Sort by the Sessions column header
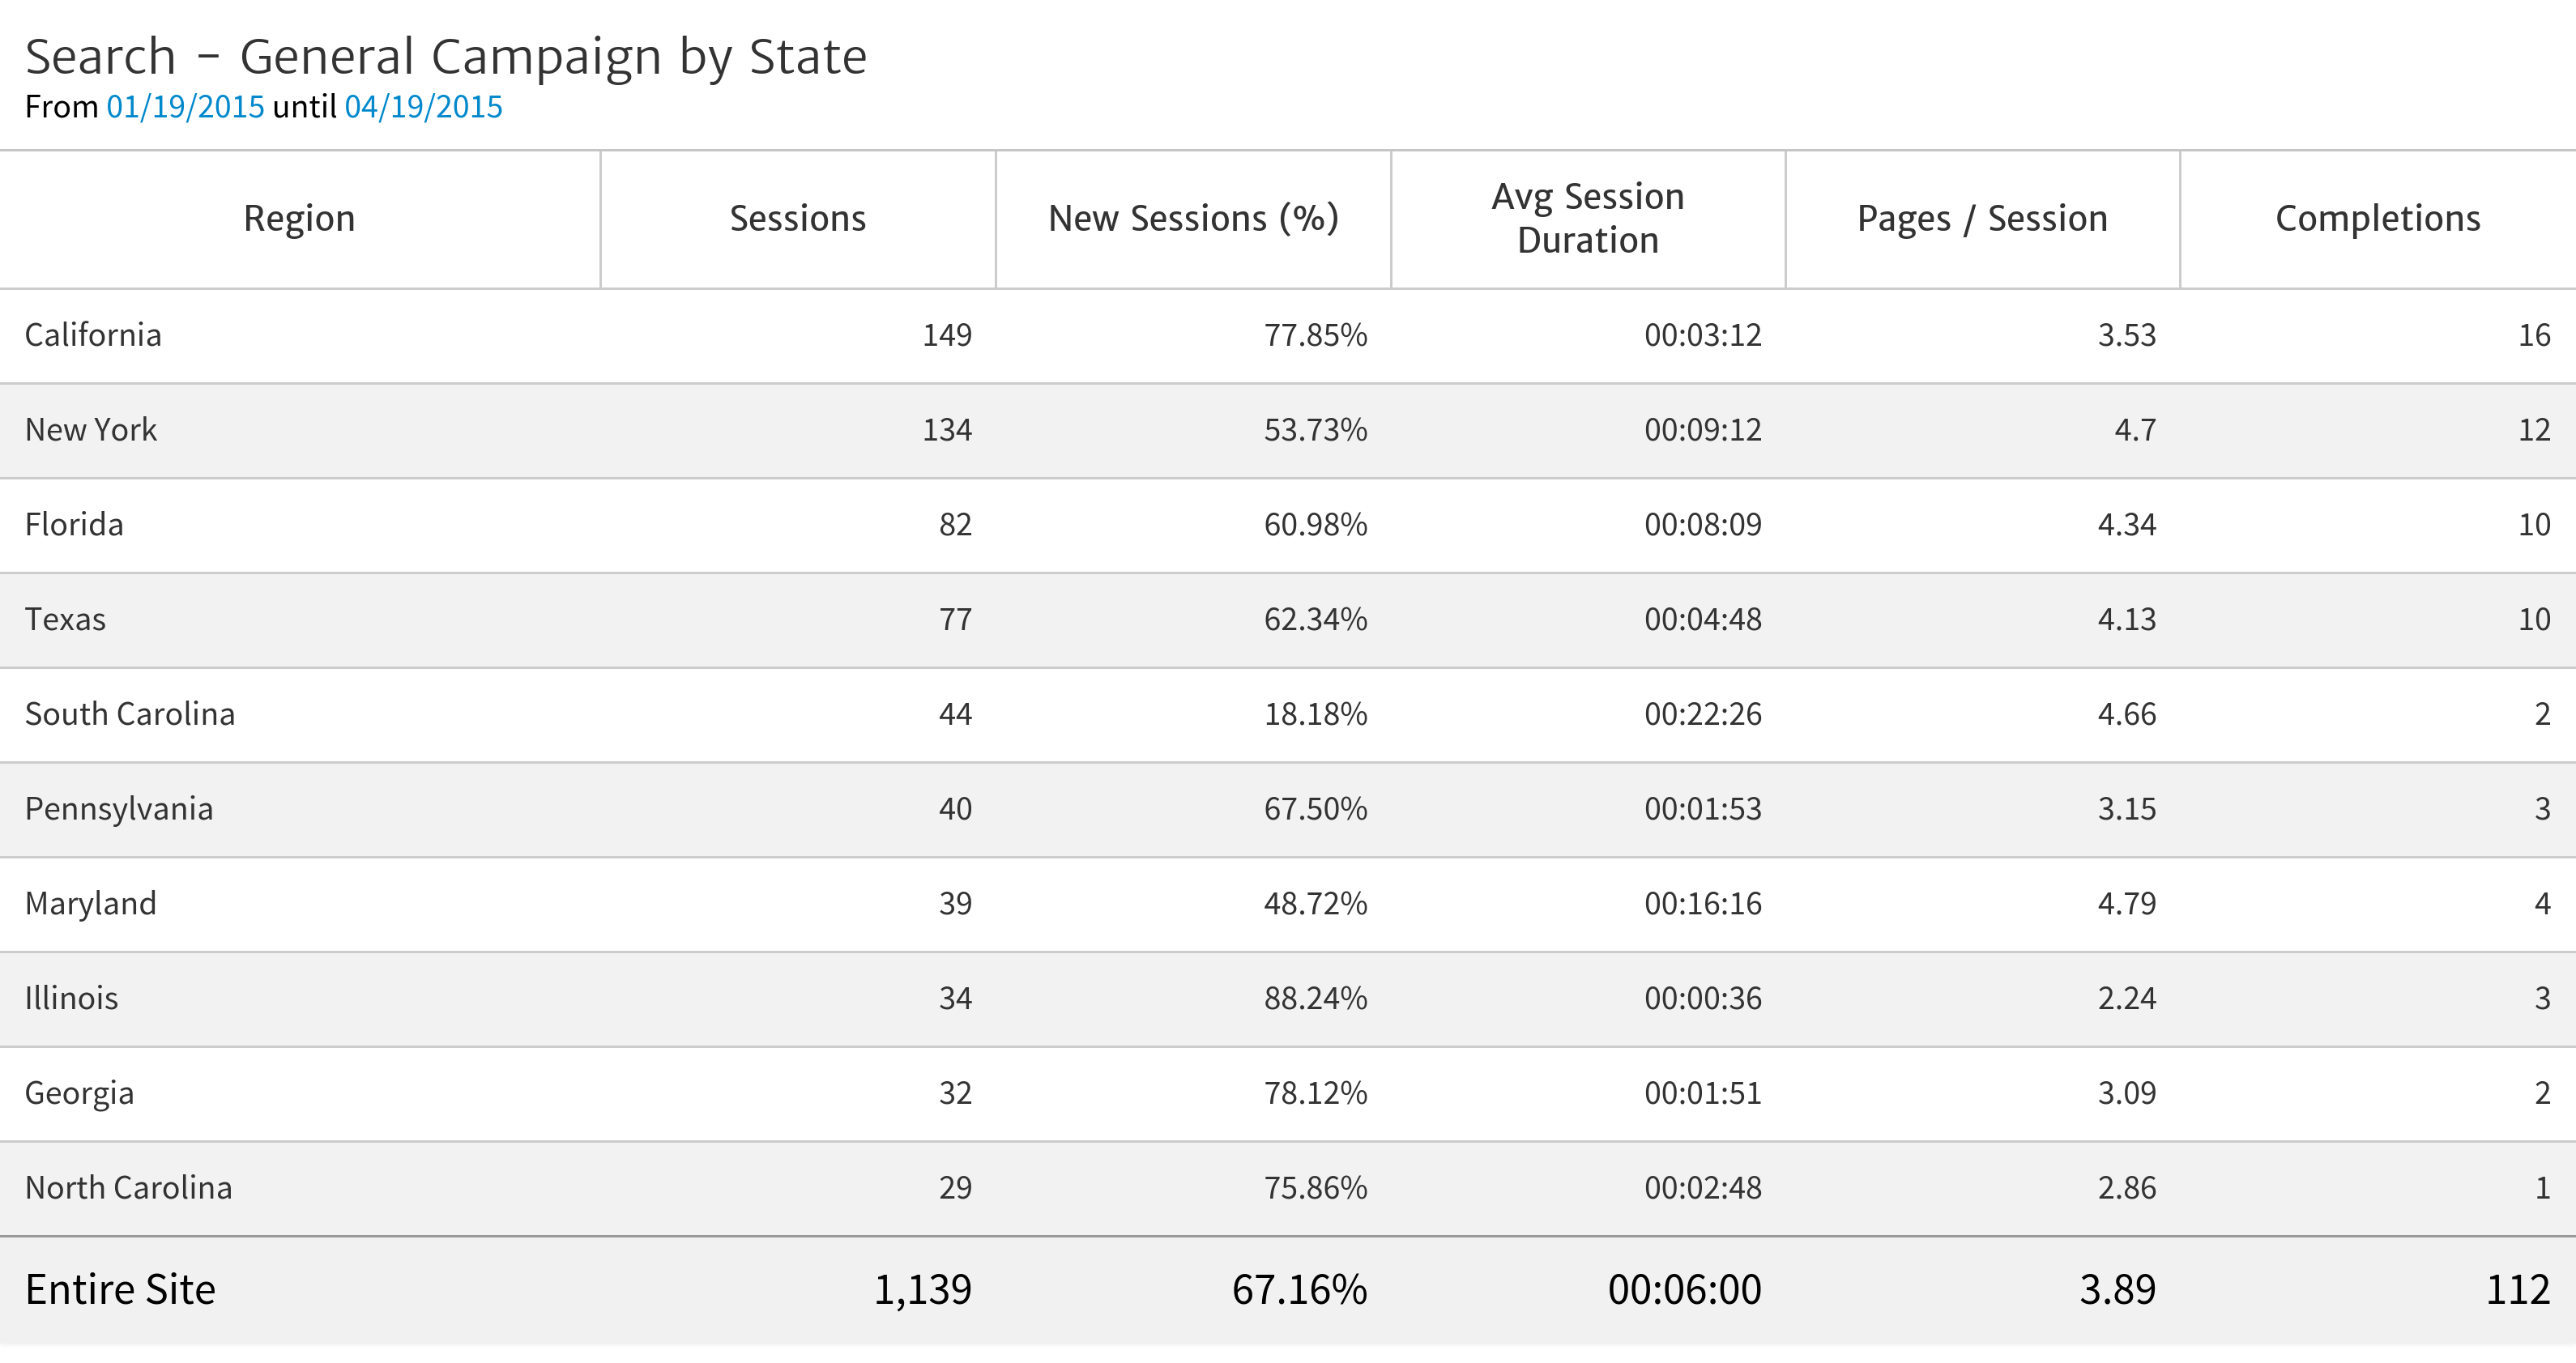Image resolution: width=2576 pixels, height=1363 pixels. click(797, 219)
